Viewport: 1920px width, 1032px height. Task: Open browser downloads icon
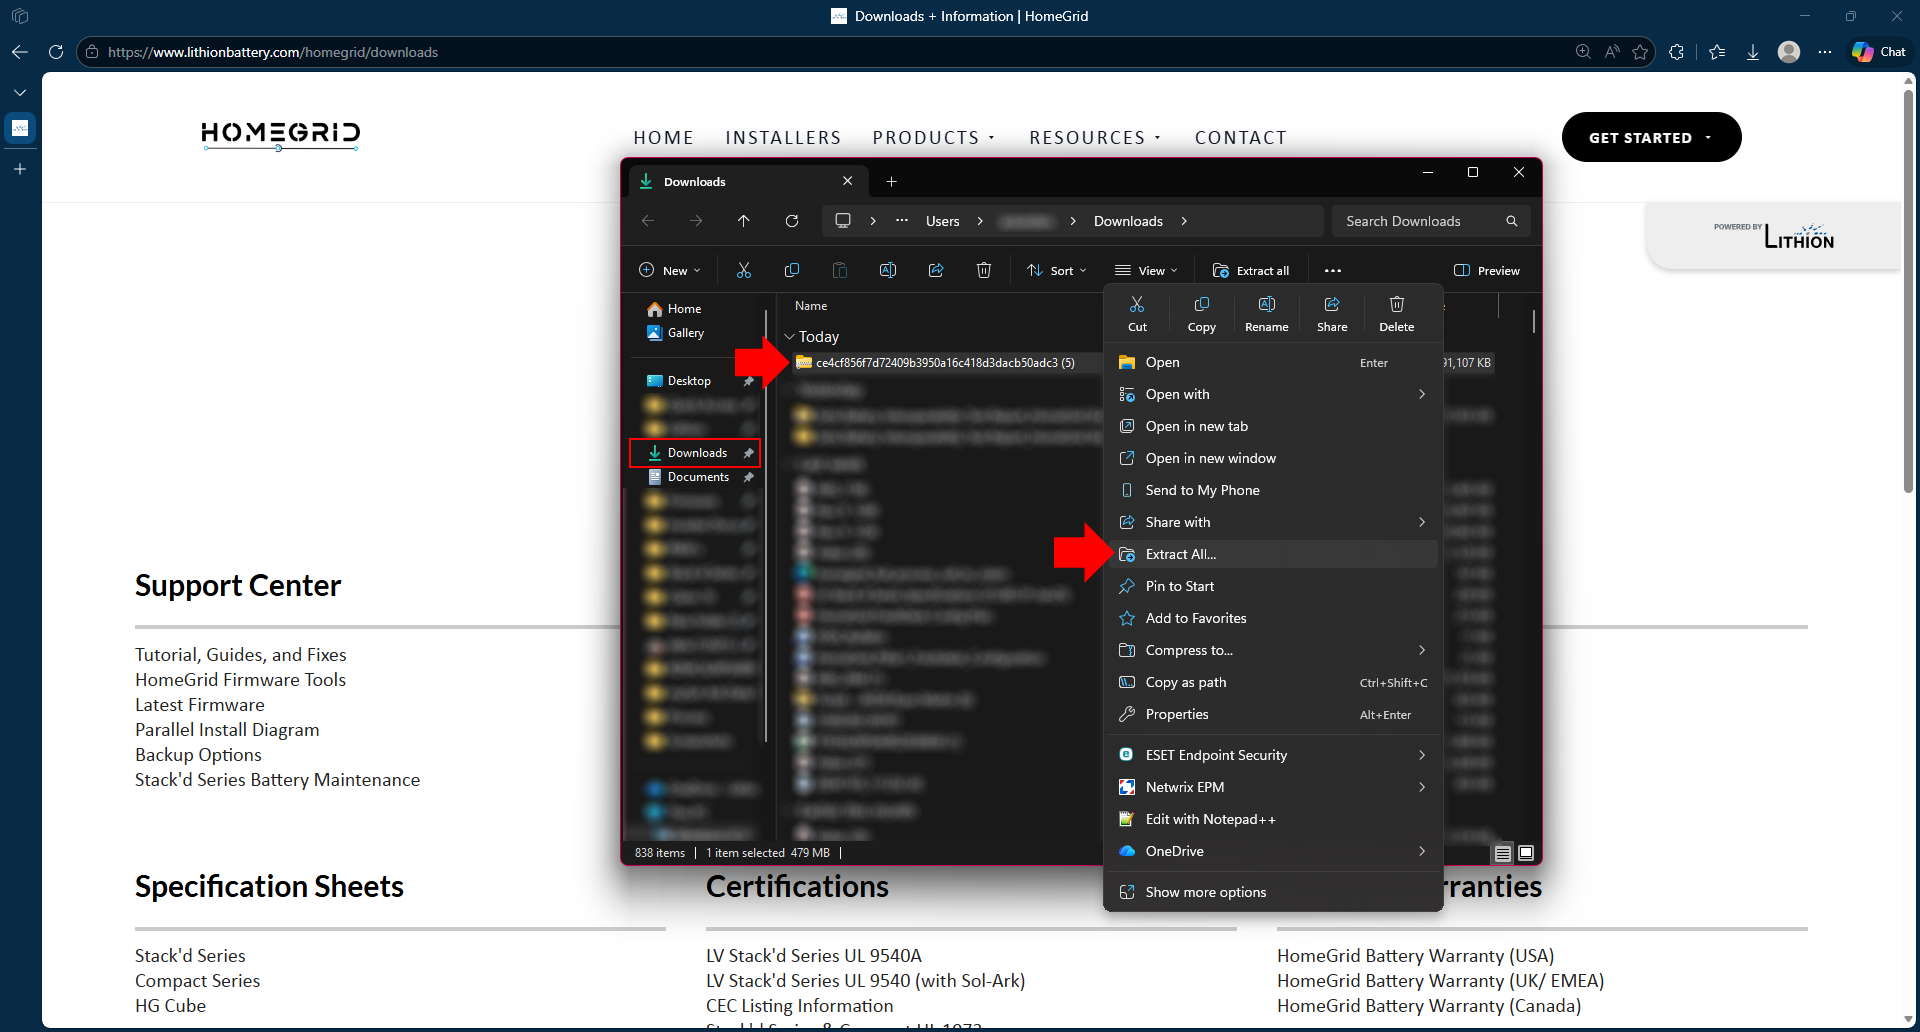pos(1753,52)
